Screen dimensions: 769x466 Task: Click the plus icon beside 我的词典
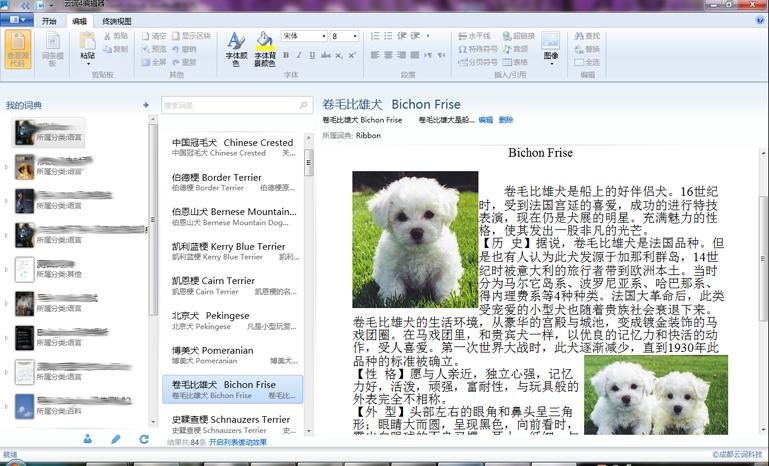click(146, 105)
